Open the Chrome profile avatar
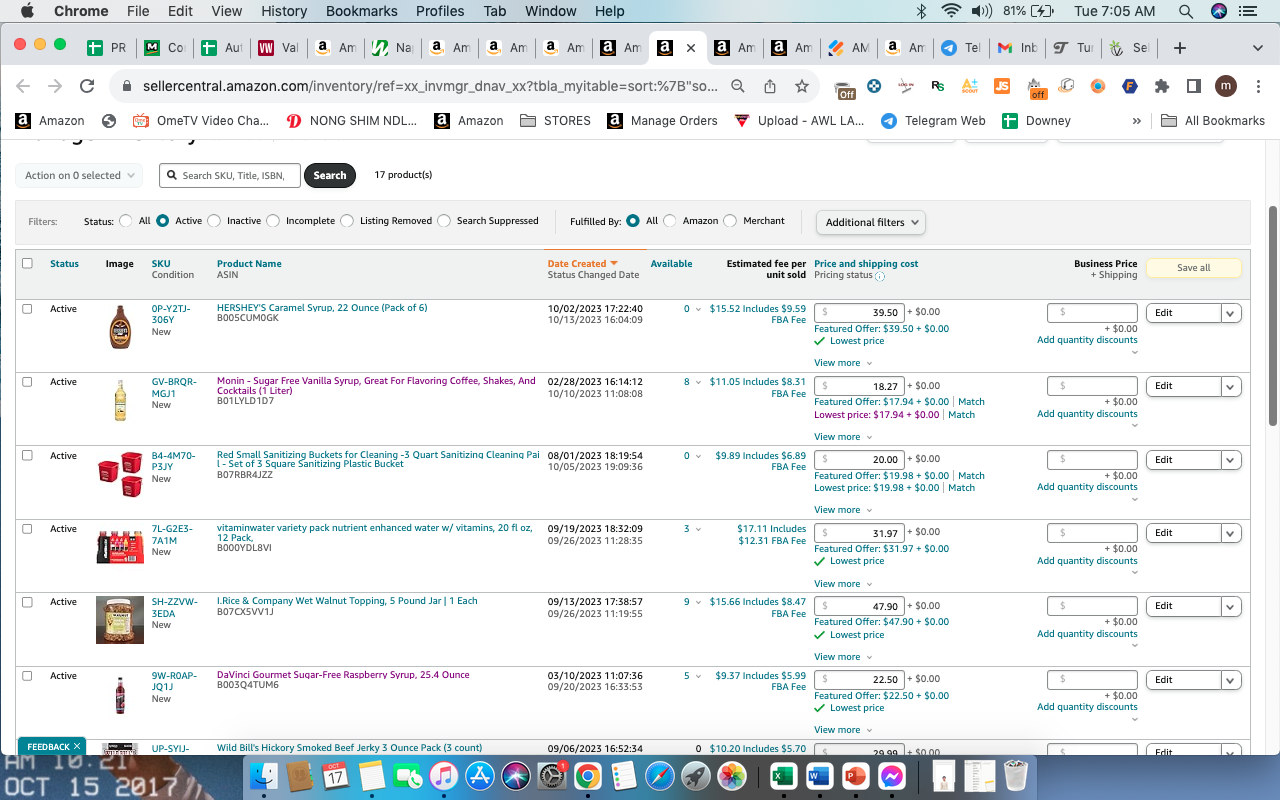This screenshot has height=800, width=1280. coord(1226,86)
